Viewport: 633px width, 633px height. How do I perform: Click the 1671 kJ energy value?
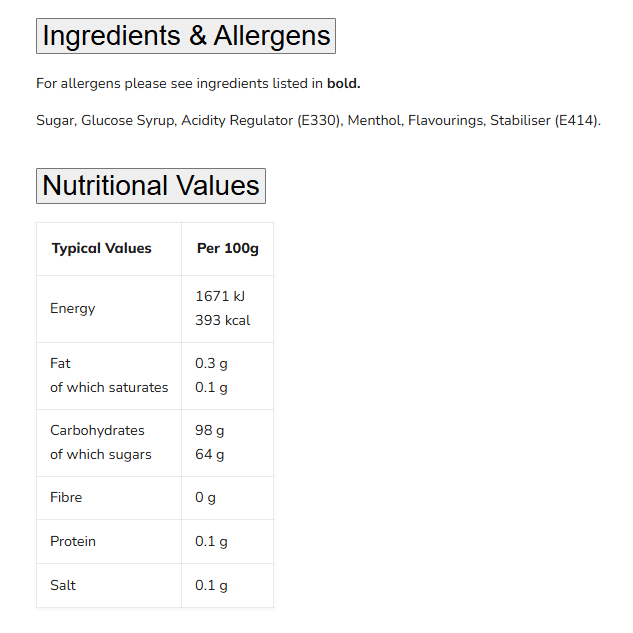220,296
